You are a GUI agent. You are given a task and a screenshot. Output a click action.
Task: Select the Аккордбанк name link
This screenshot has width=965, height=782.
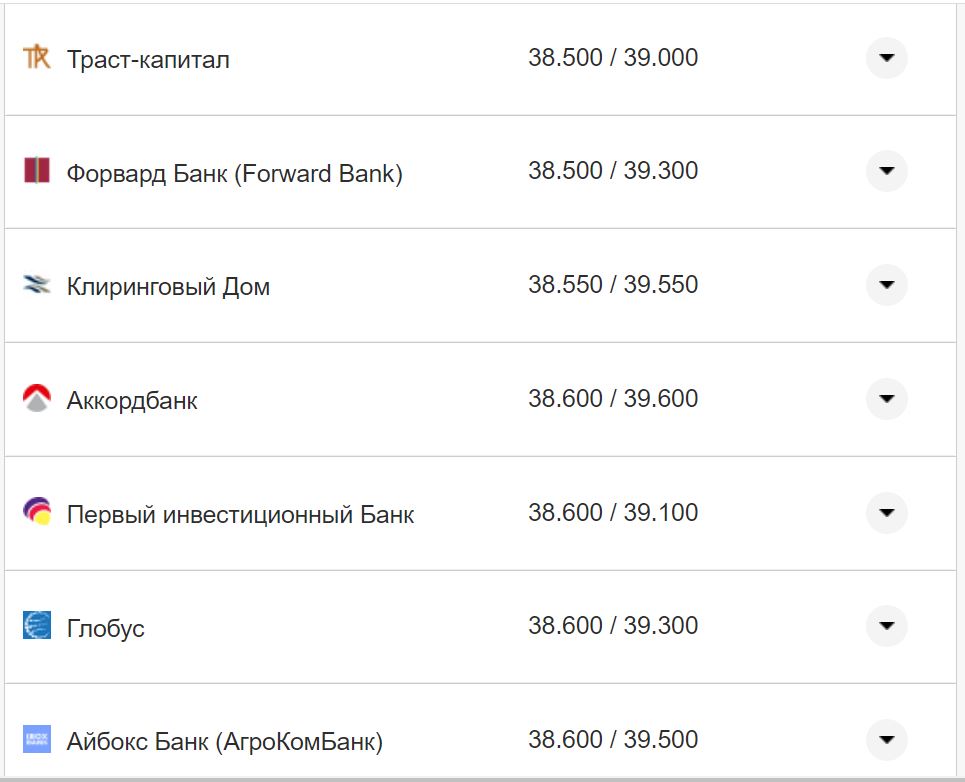(131, 398)
